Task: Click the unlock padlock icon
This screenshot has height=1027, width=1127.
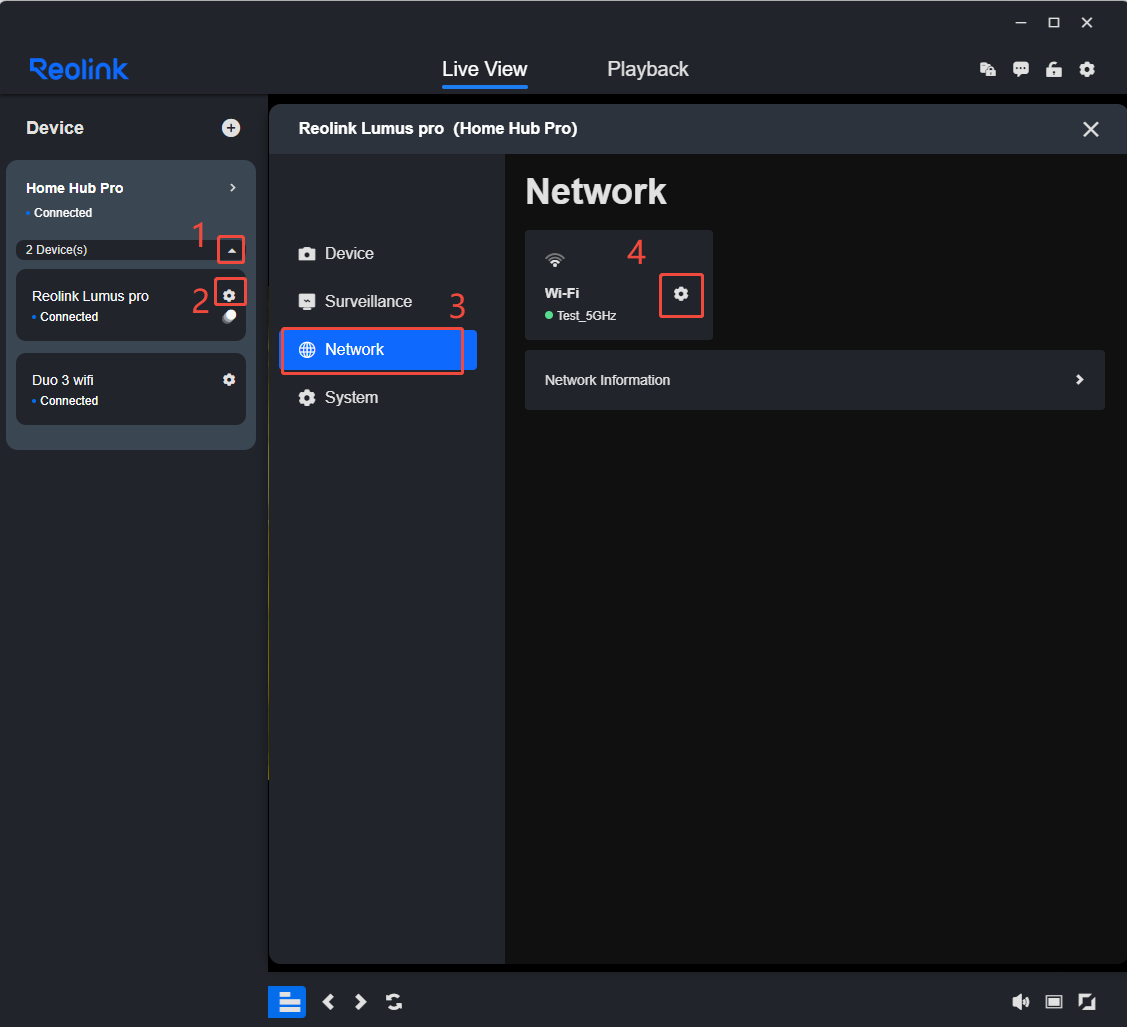Action: [x=1054, y=69]
